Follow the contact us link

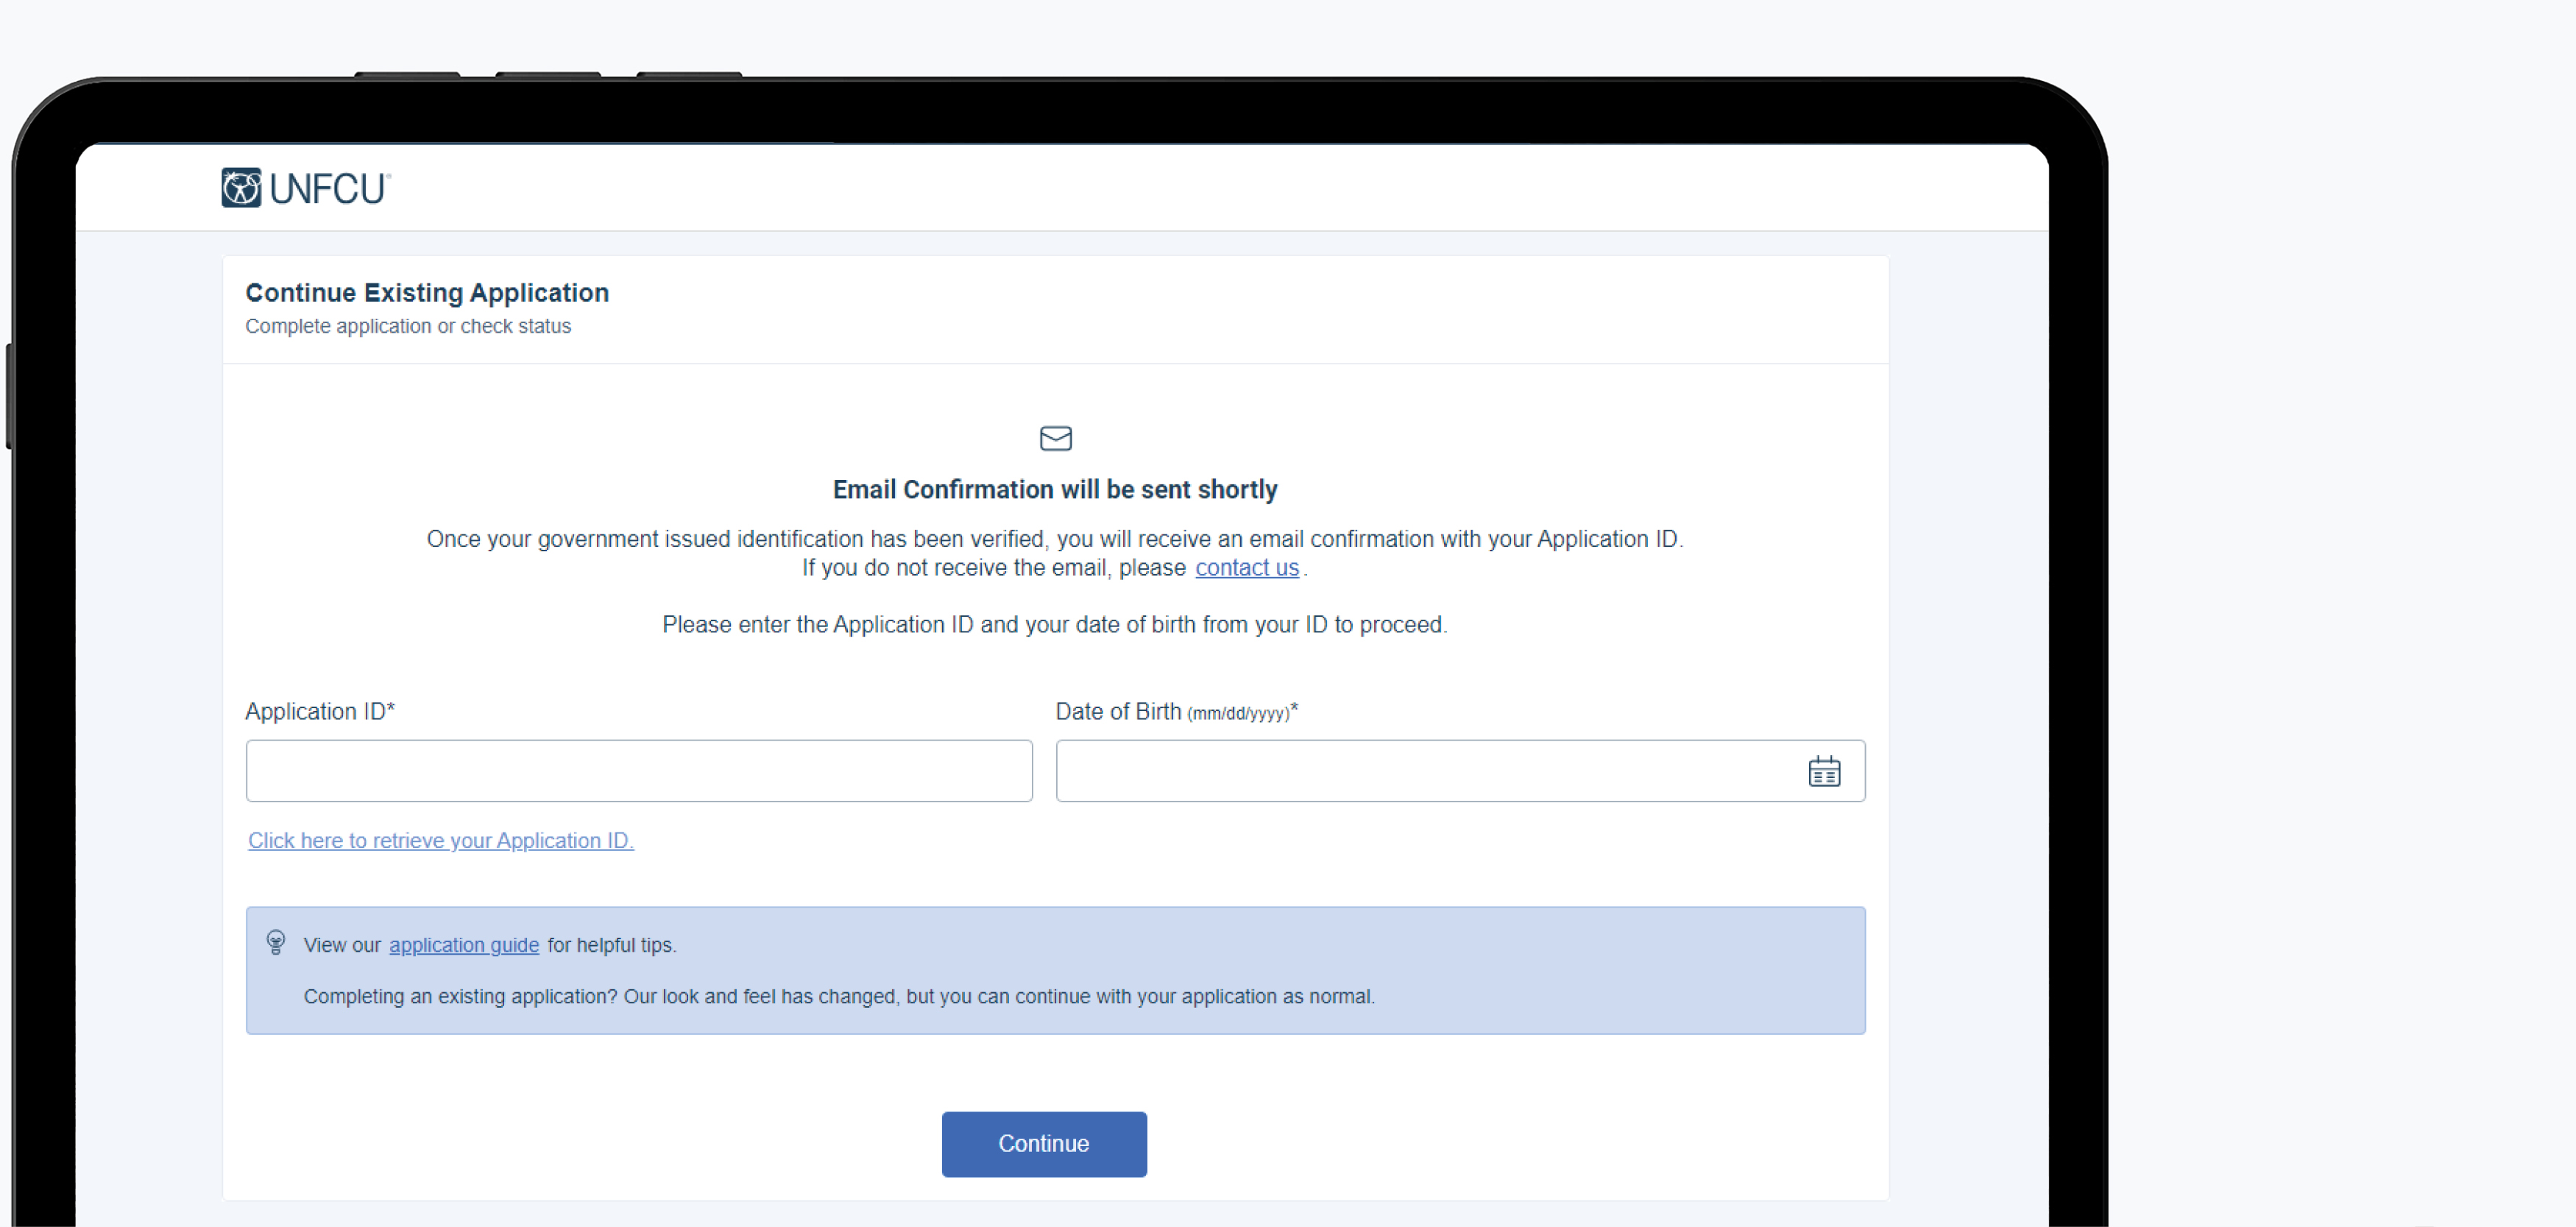click(x=1246, y=568)
